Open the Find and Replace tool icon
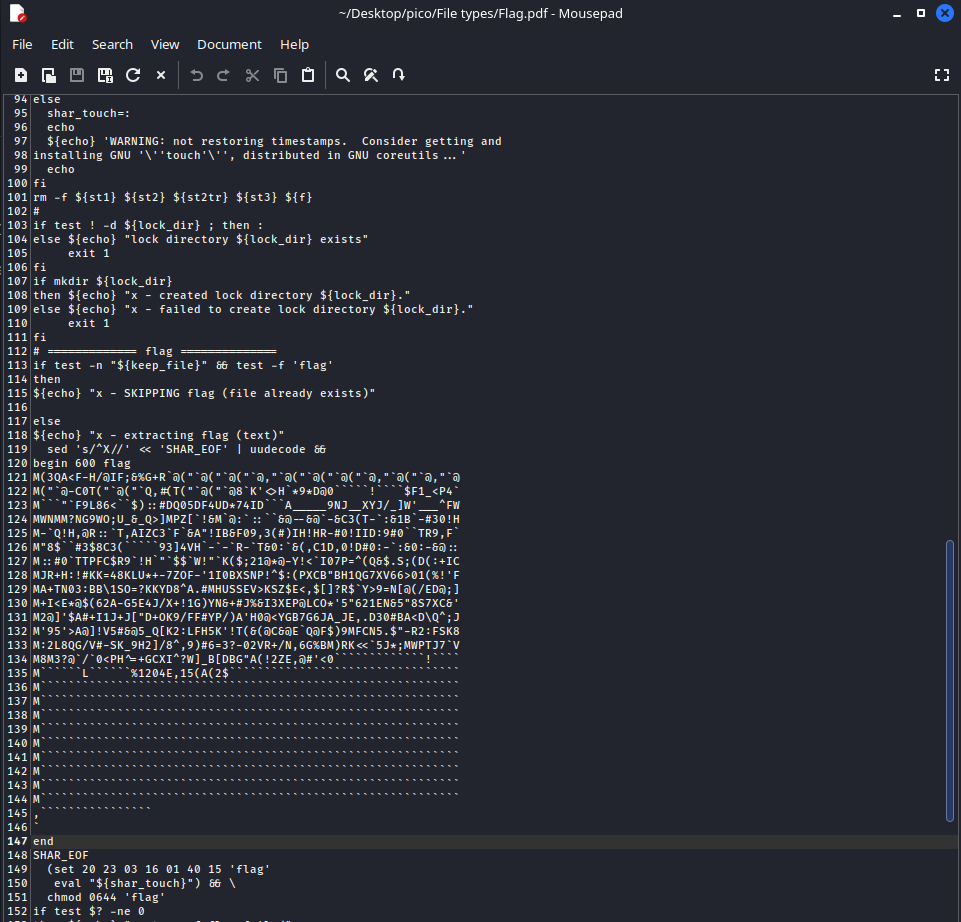The height and width of the screenshot is (922, 961). (370, 75)
